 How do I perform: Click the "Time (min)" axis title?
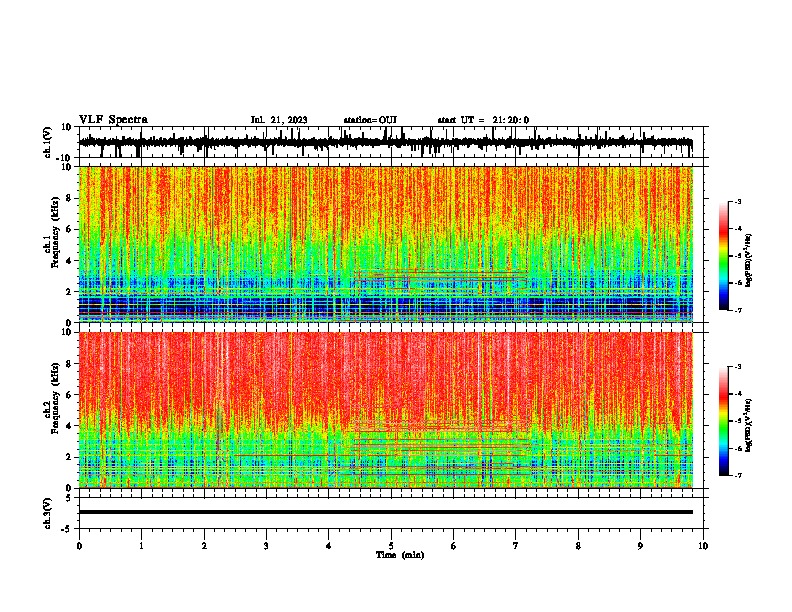coord(400,555)
